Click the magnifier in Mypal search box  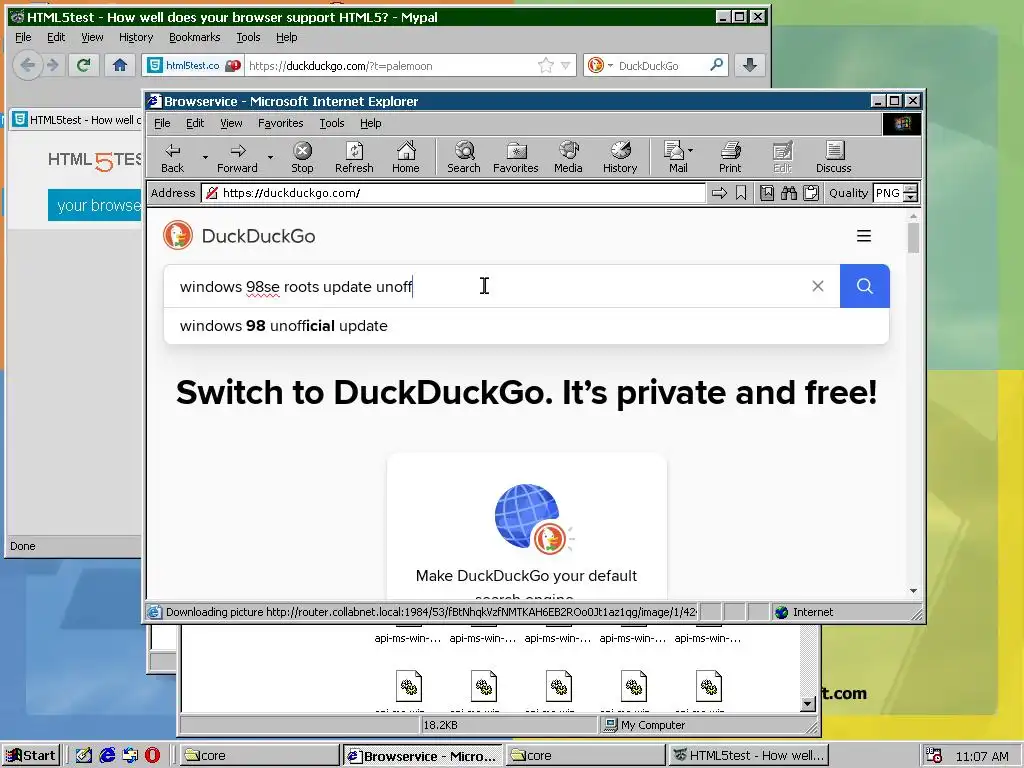click(716, 65)
